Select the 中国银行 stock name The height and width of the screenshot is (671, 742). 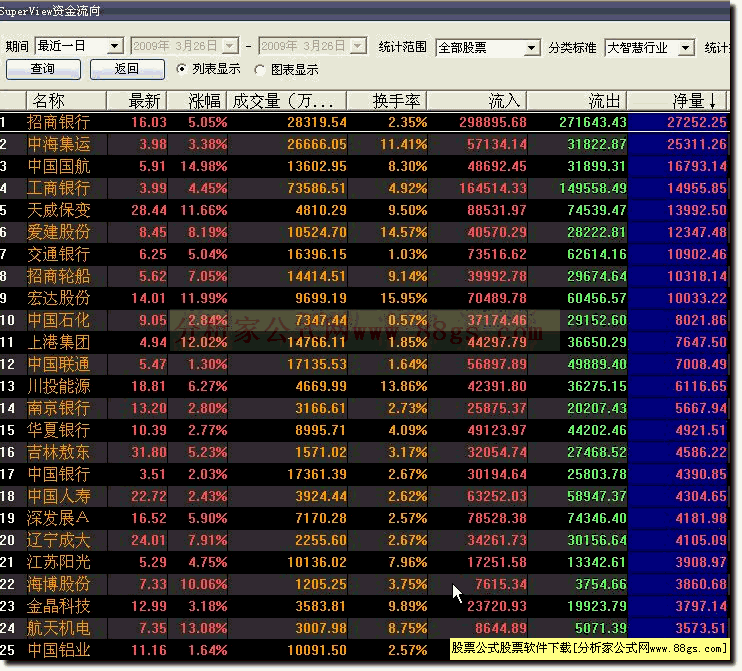[59, 474]
